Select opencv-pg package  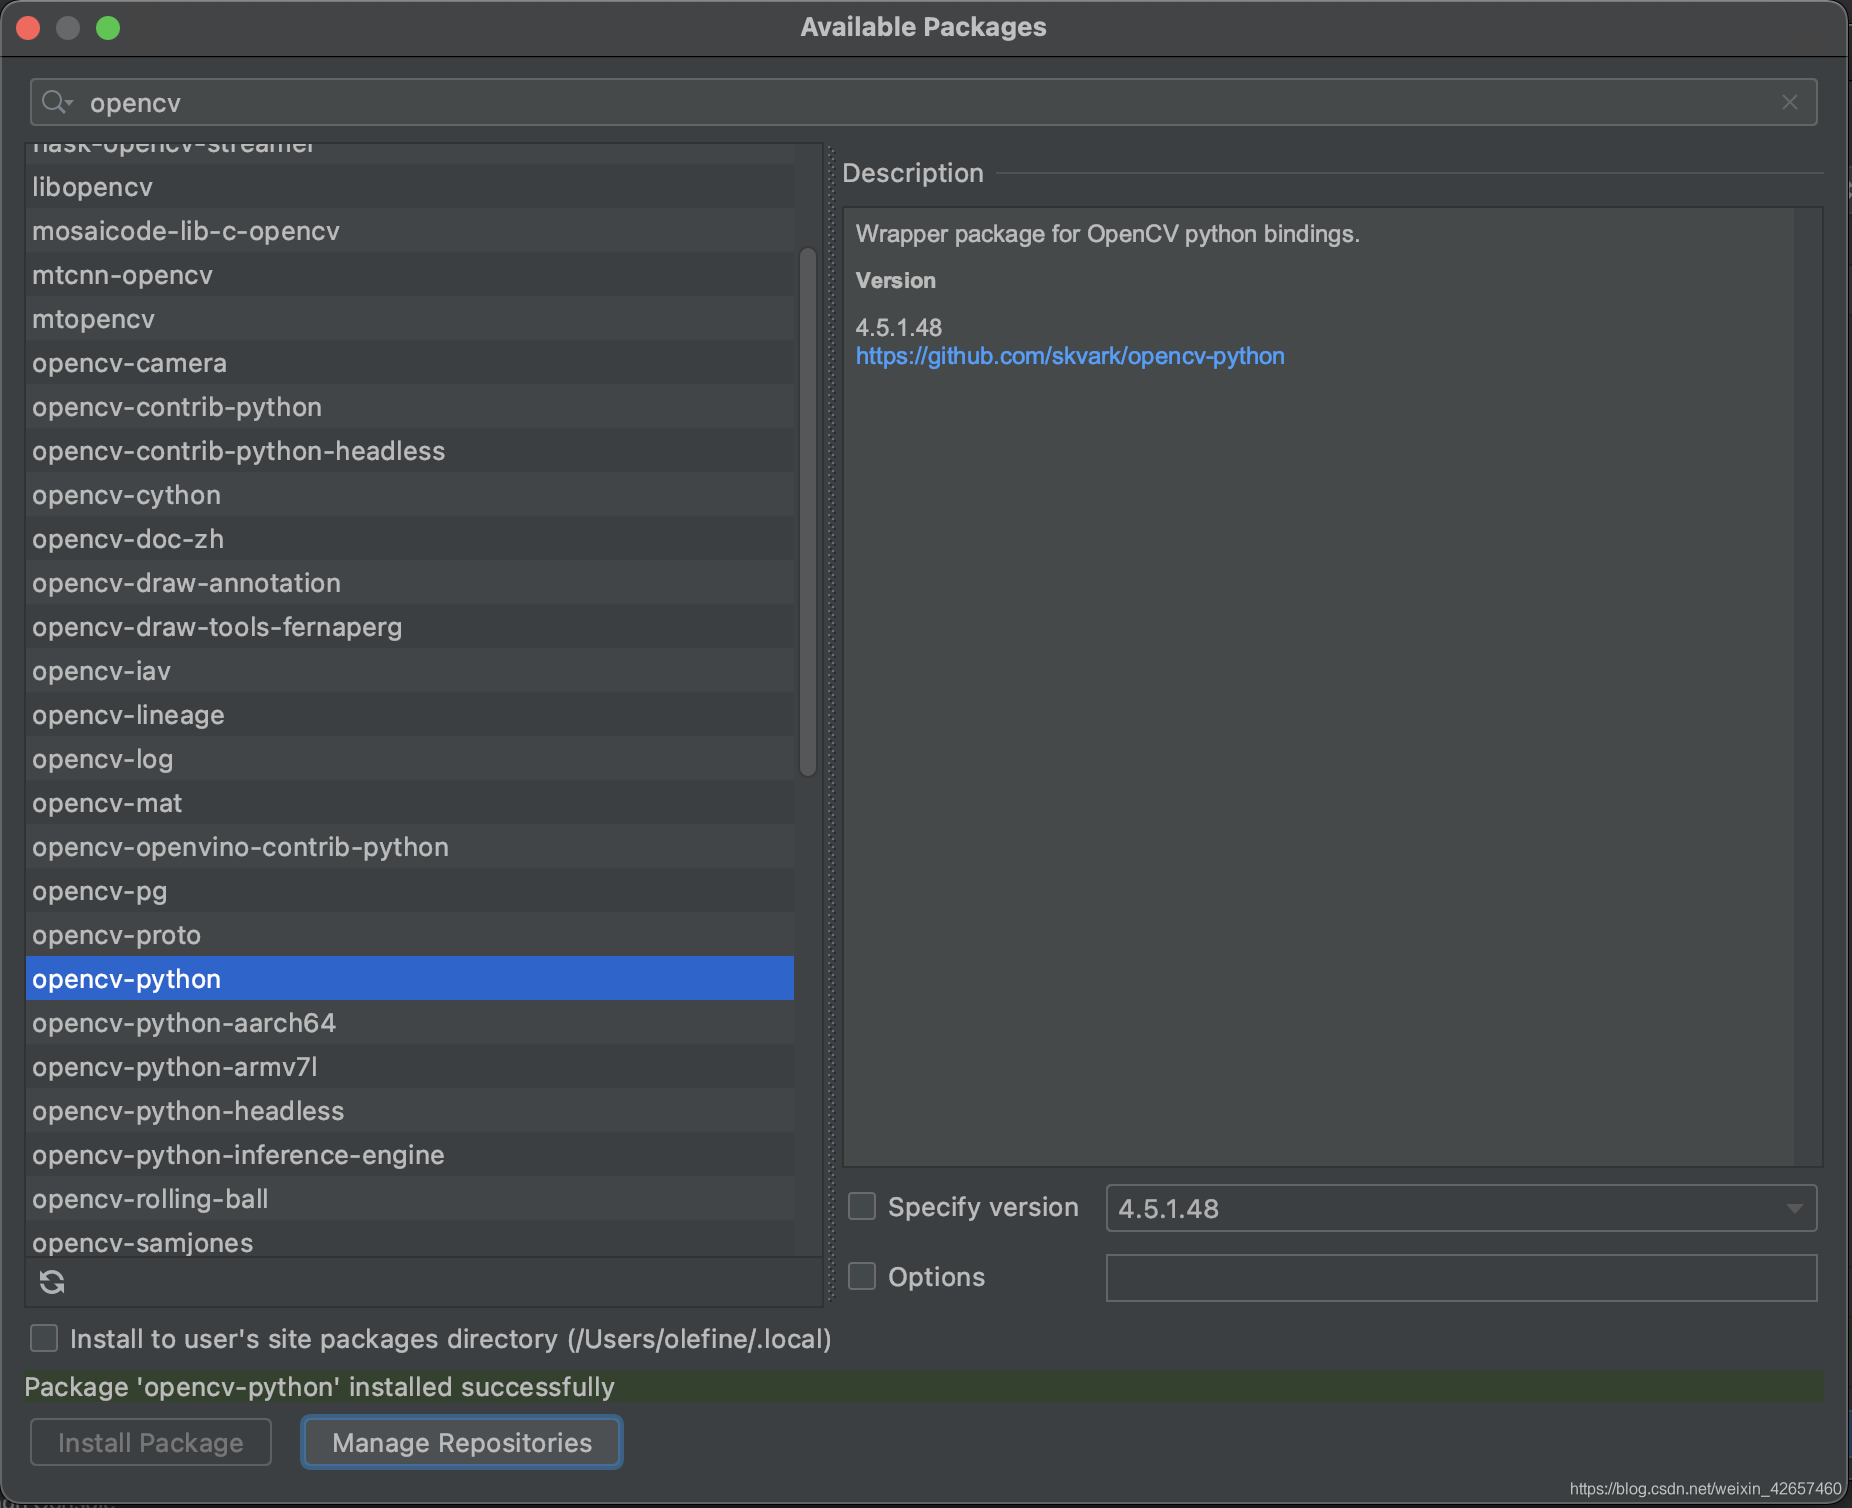point(410,891)
